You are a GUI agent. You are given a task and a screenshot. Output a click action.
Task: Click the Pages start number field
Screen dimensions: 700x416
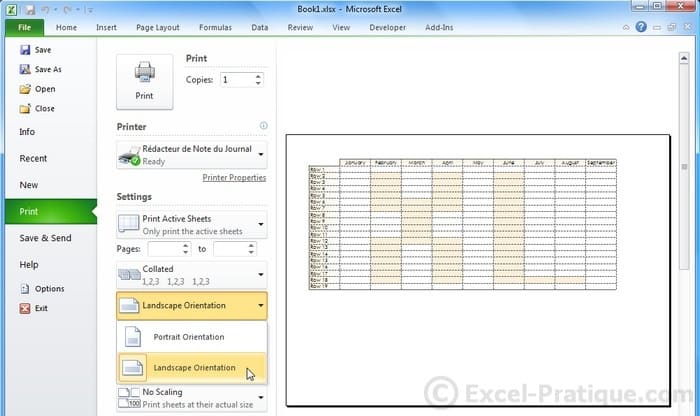pyautogui.click(x=165, y=249)
